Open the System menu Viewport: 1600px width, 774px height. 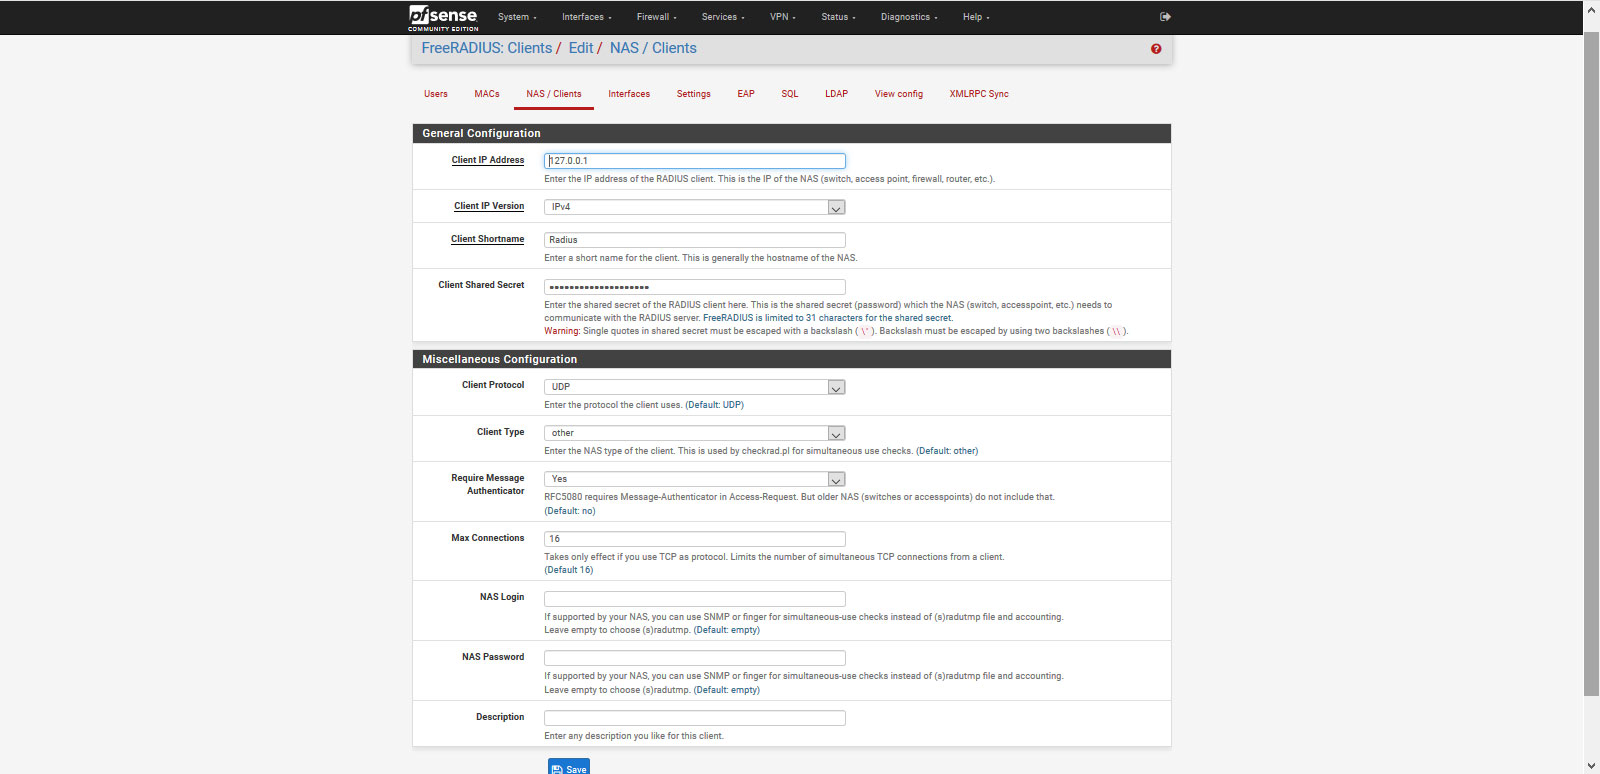(x=517, y=17)
